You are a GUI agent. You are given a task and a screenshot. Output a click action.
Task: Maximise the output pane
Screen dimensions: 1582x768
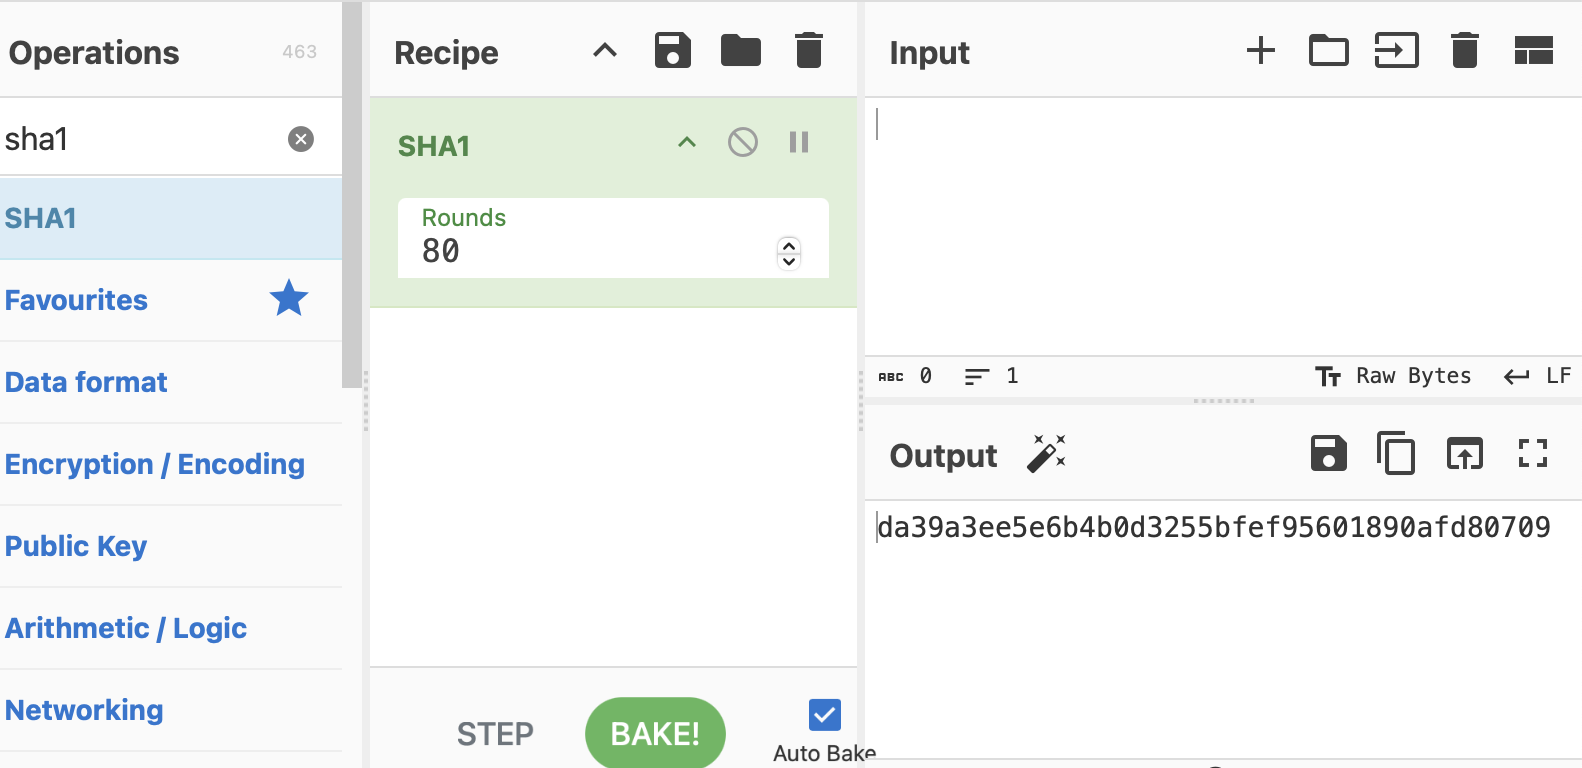pos(1532,454)
